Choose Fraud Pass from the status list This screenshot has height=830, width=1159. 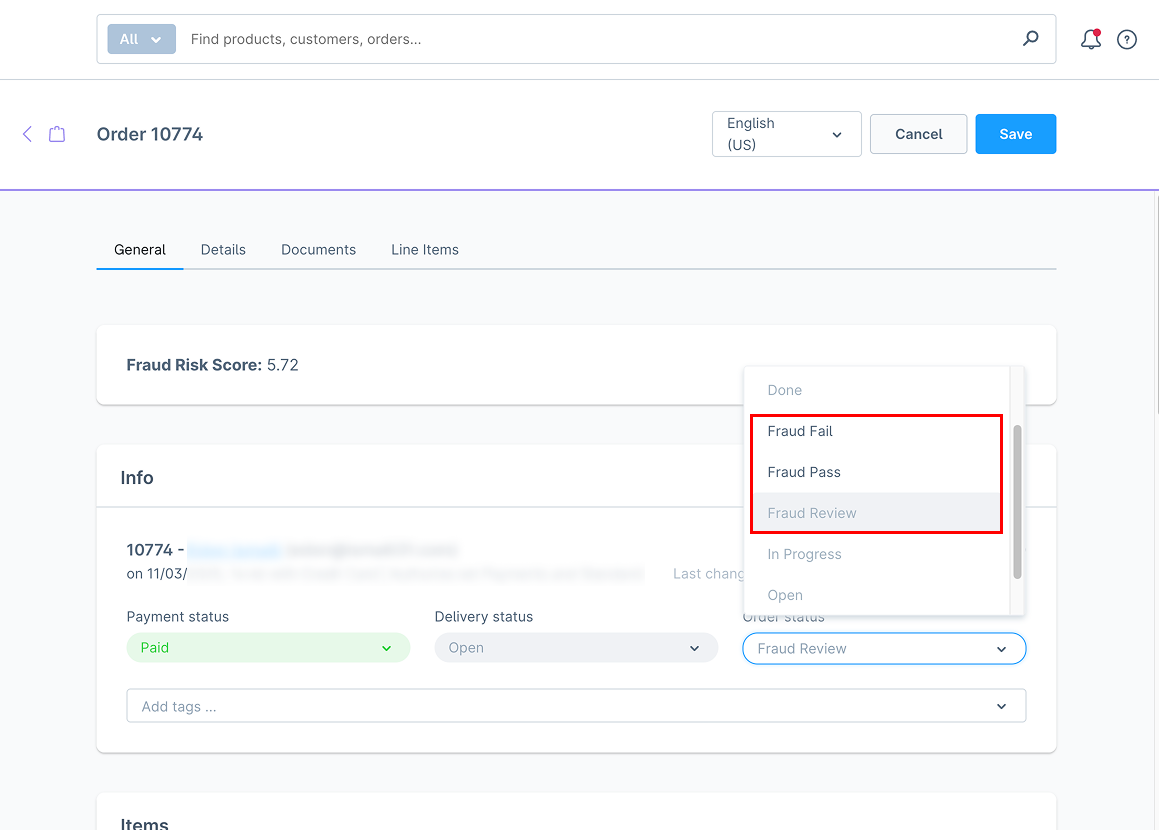pos(804,472)
